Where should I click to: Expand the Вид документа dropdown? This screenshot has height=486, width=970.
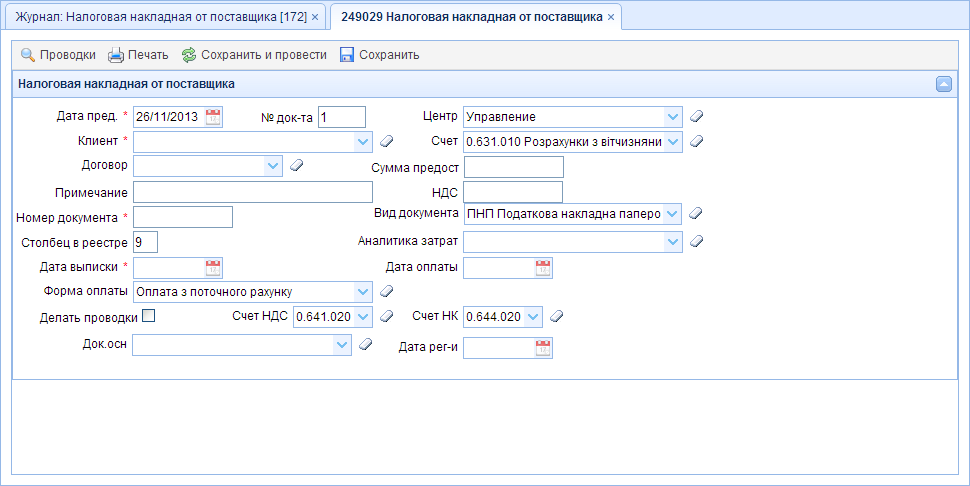pyautogui.click(x=672, y=214)
